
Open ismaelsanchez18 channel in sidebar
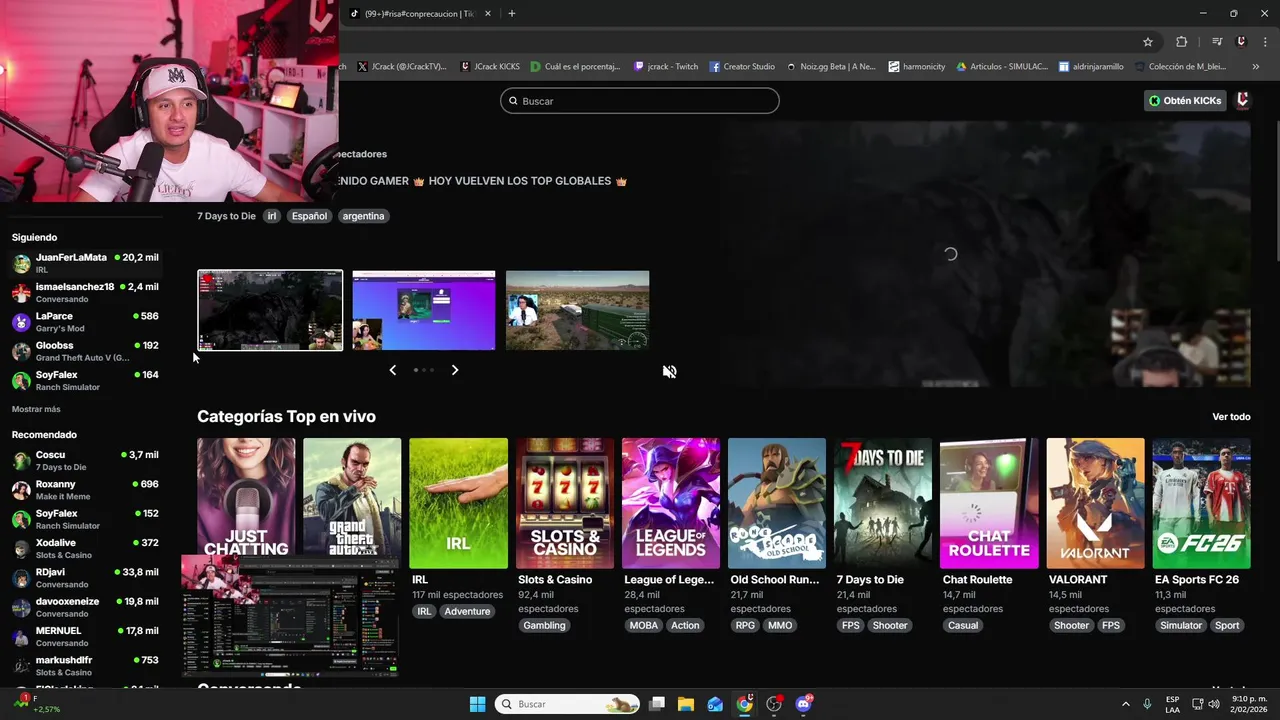click(x=85, y=292)
